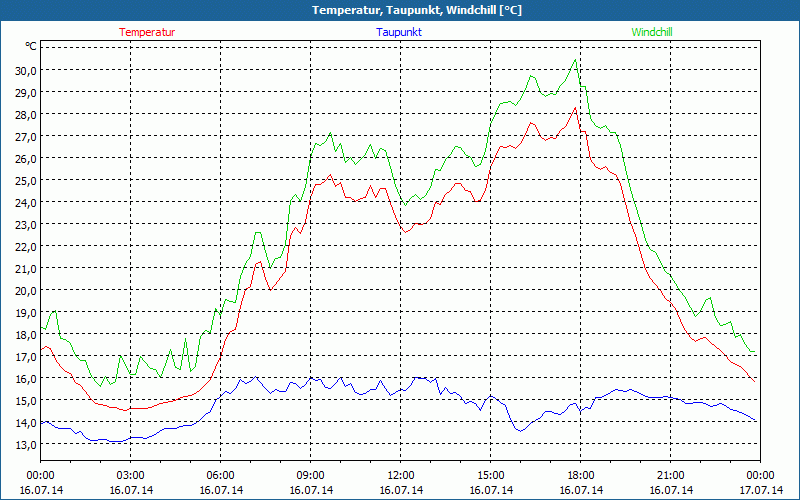This screenshot has height=500, width=800.
Task: Click the 06:00 time axis label
Action: point(220,476)
